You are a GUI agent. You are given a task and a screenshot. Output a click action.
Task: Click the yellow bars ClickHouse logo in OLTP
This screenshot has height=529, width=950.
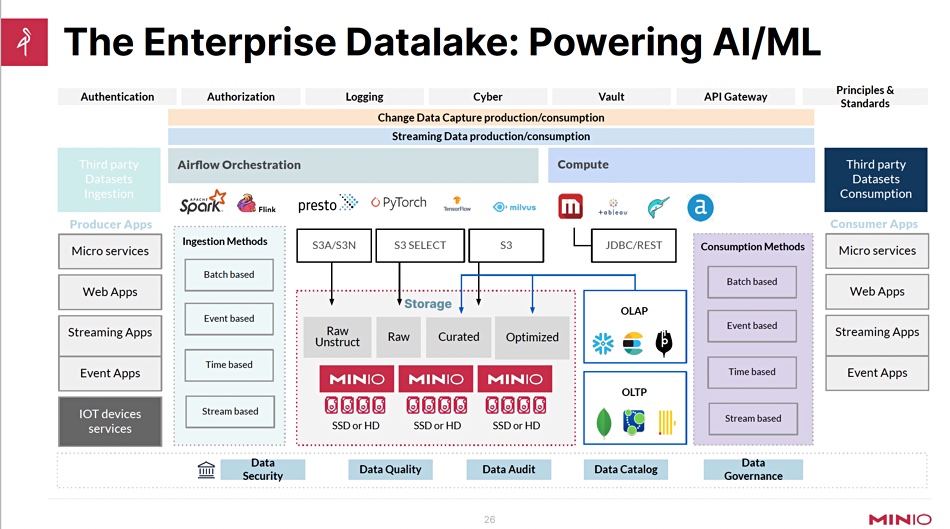coord(666,423)
